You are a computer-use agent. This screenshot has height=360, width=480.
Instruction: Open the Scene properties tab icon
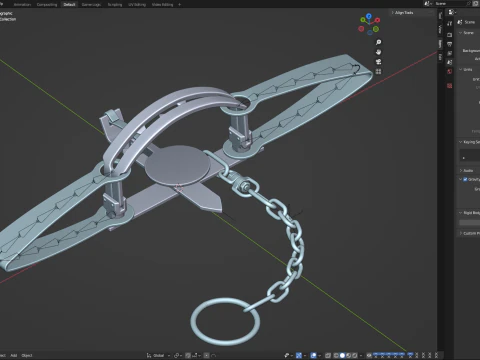450,62
